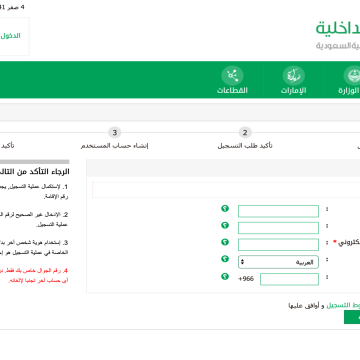360x360 pixels.
Task: Click the و أوافق عليها agreement text
Action: 306,305
